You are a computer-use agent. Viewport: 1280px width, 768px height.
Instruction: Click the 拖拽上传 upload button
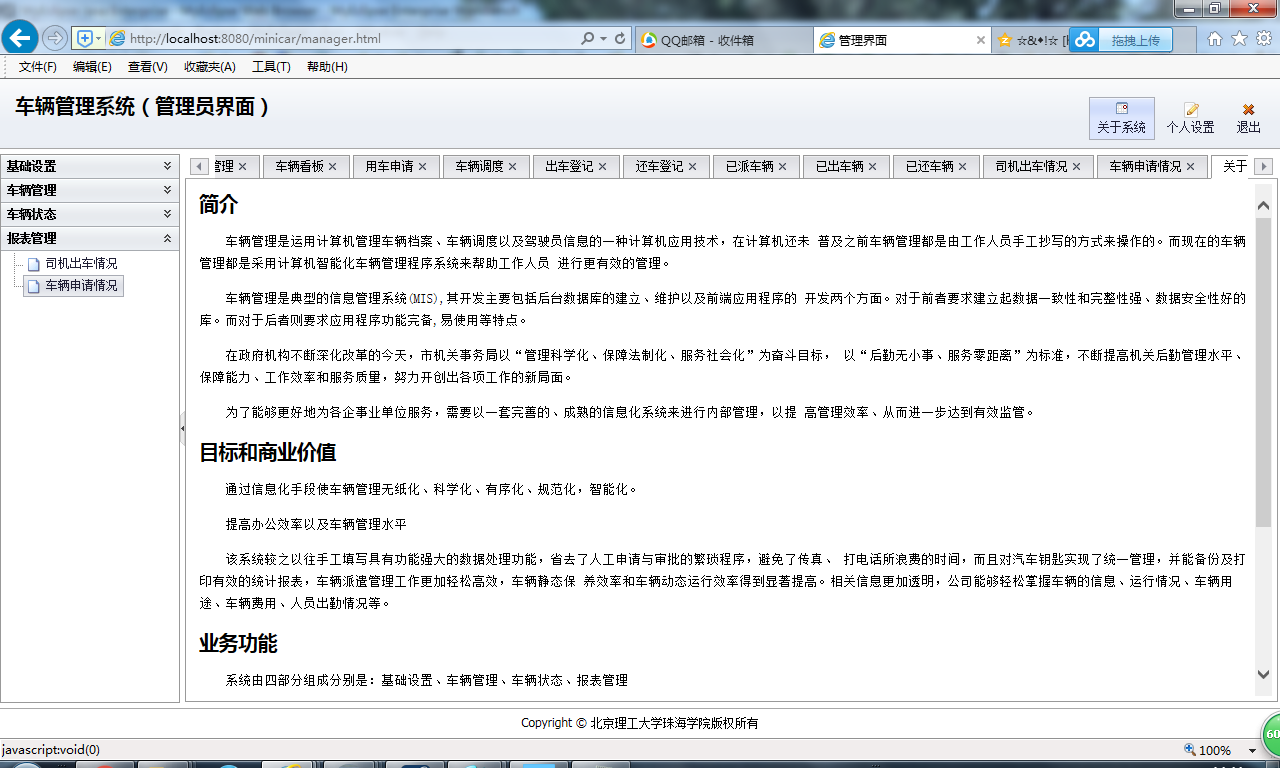1135,40
